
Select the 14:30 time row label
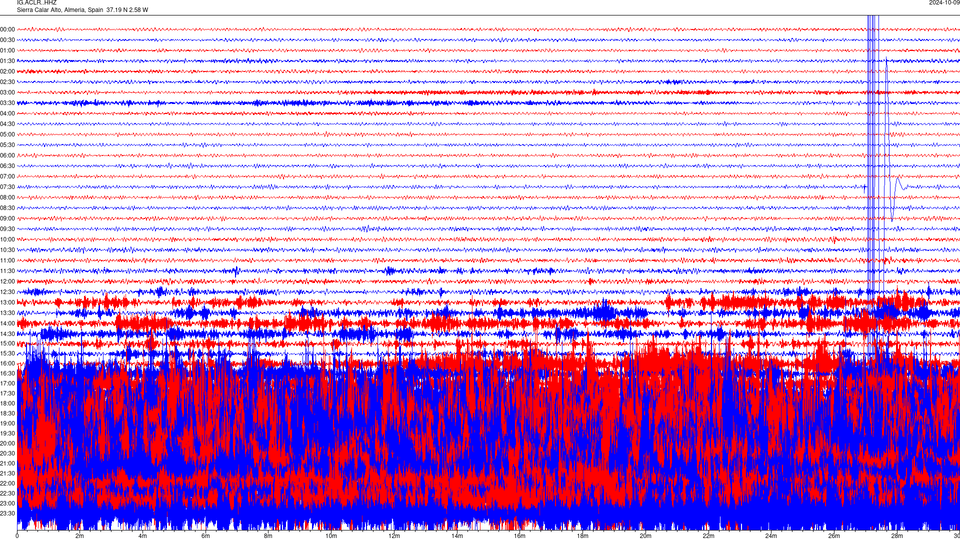[7, 334]
